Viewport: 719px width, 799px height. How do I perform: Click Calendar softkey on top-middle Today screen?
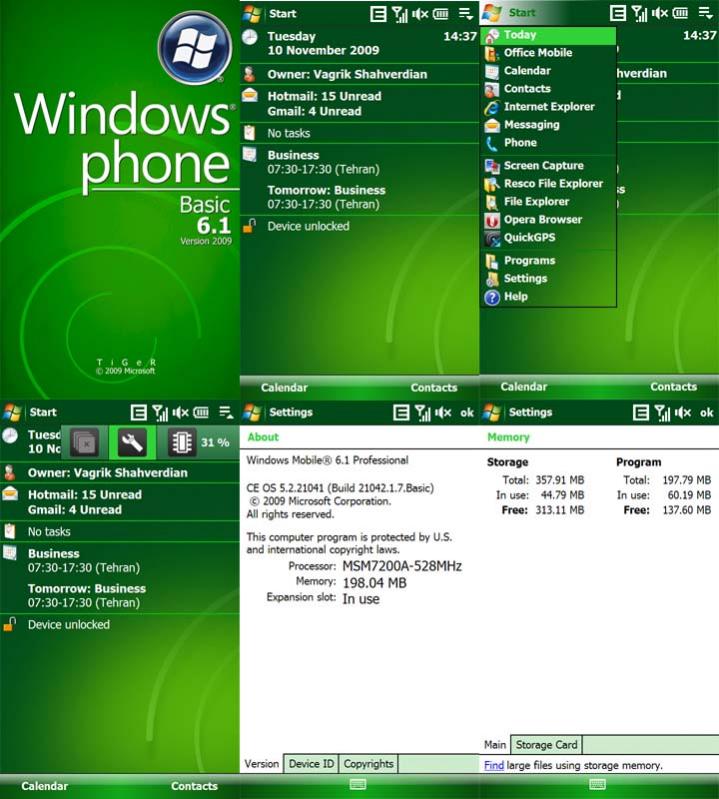(x=284, y=388)
